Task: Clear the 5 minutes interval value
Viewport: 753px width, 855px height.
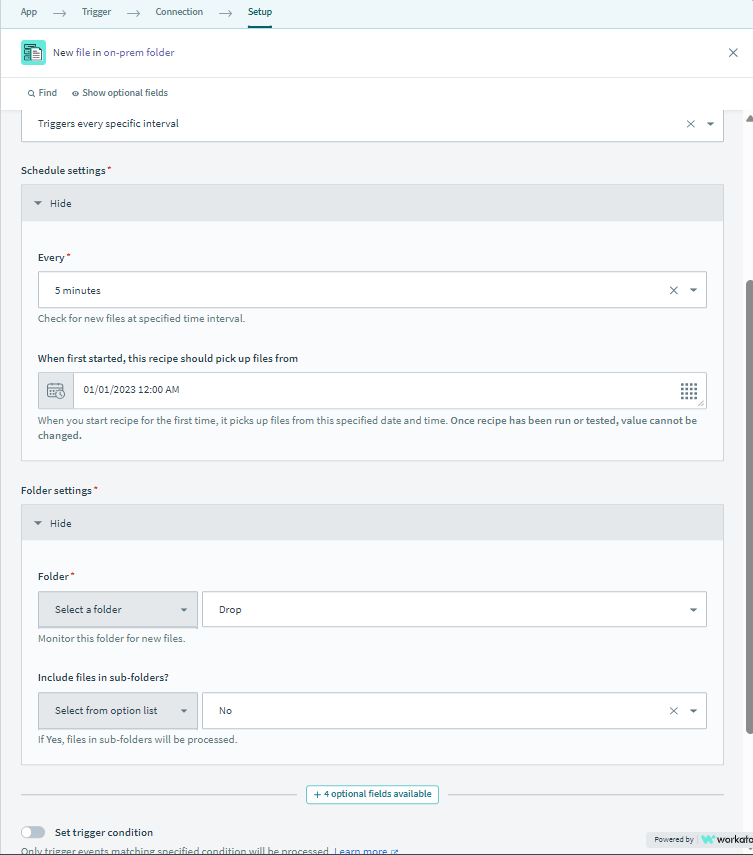Action: (673, 291)
